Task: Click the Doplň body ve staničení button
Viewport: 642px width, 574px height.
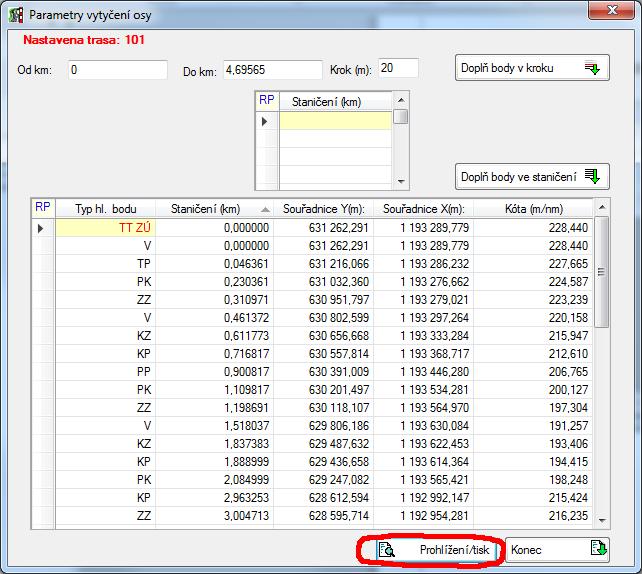Action: pyautogui.click(x=532, y=177)
